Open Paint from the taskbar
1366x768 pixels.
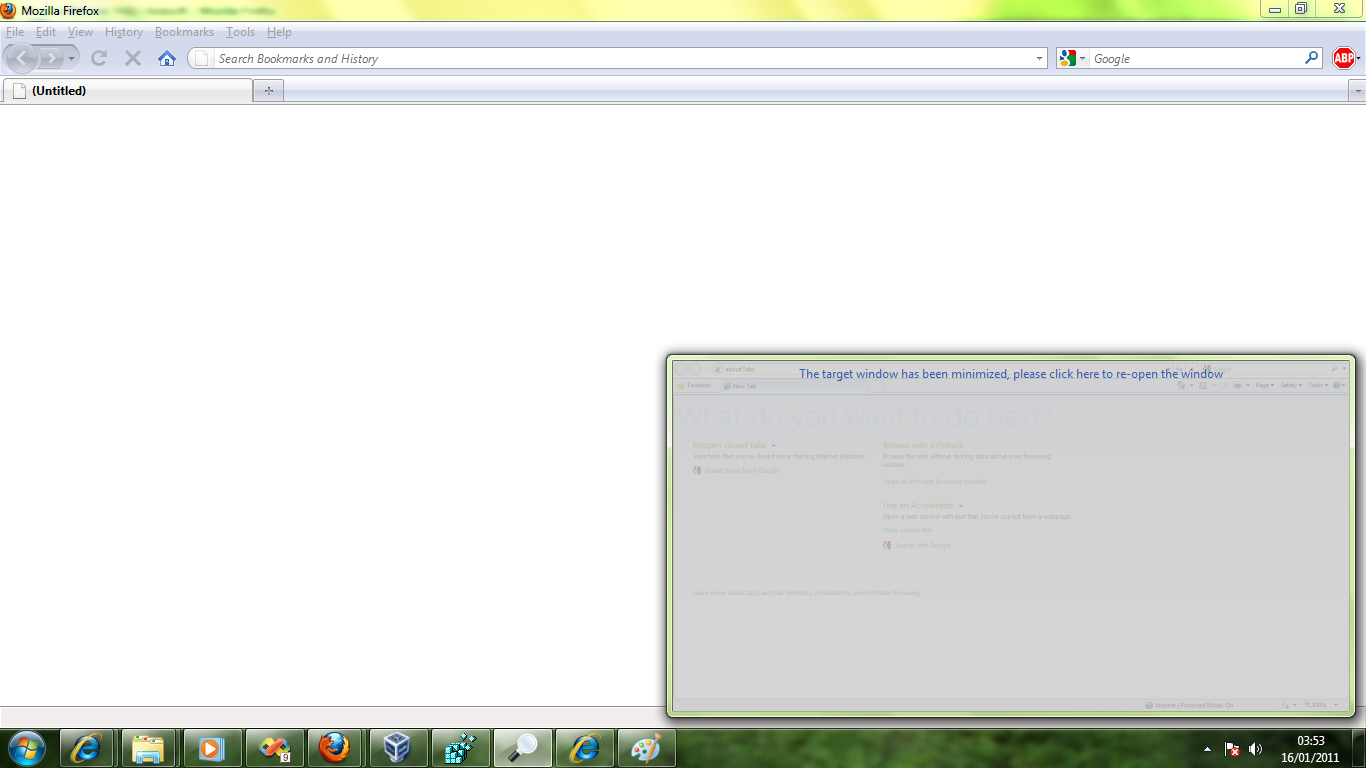[x=646, y=748]
